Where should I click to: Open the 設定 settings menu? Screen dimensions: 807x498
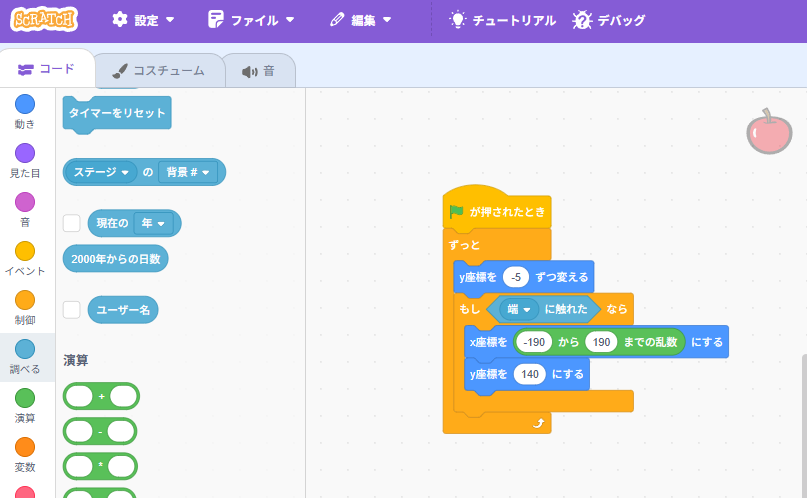coord(142,20)
